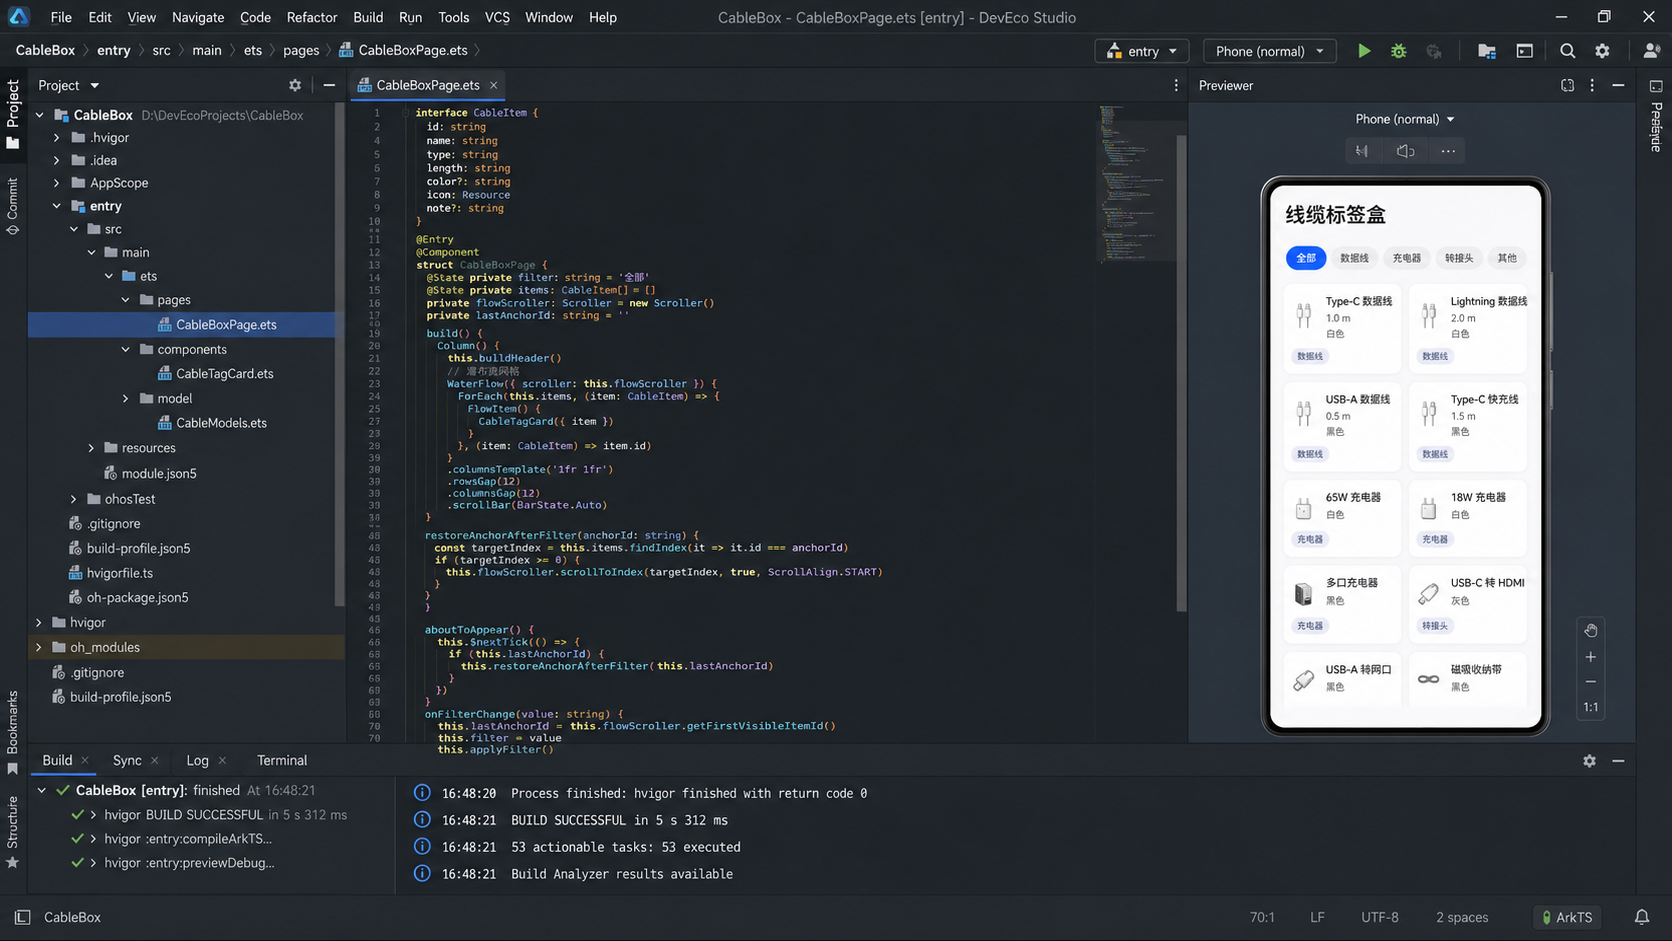
Task: Toggle previewer sound icon
Action: pyautogui.click(x=1405, y=151)
